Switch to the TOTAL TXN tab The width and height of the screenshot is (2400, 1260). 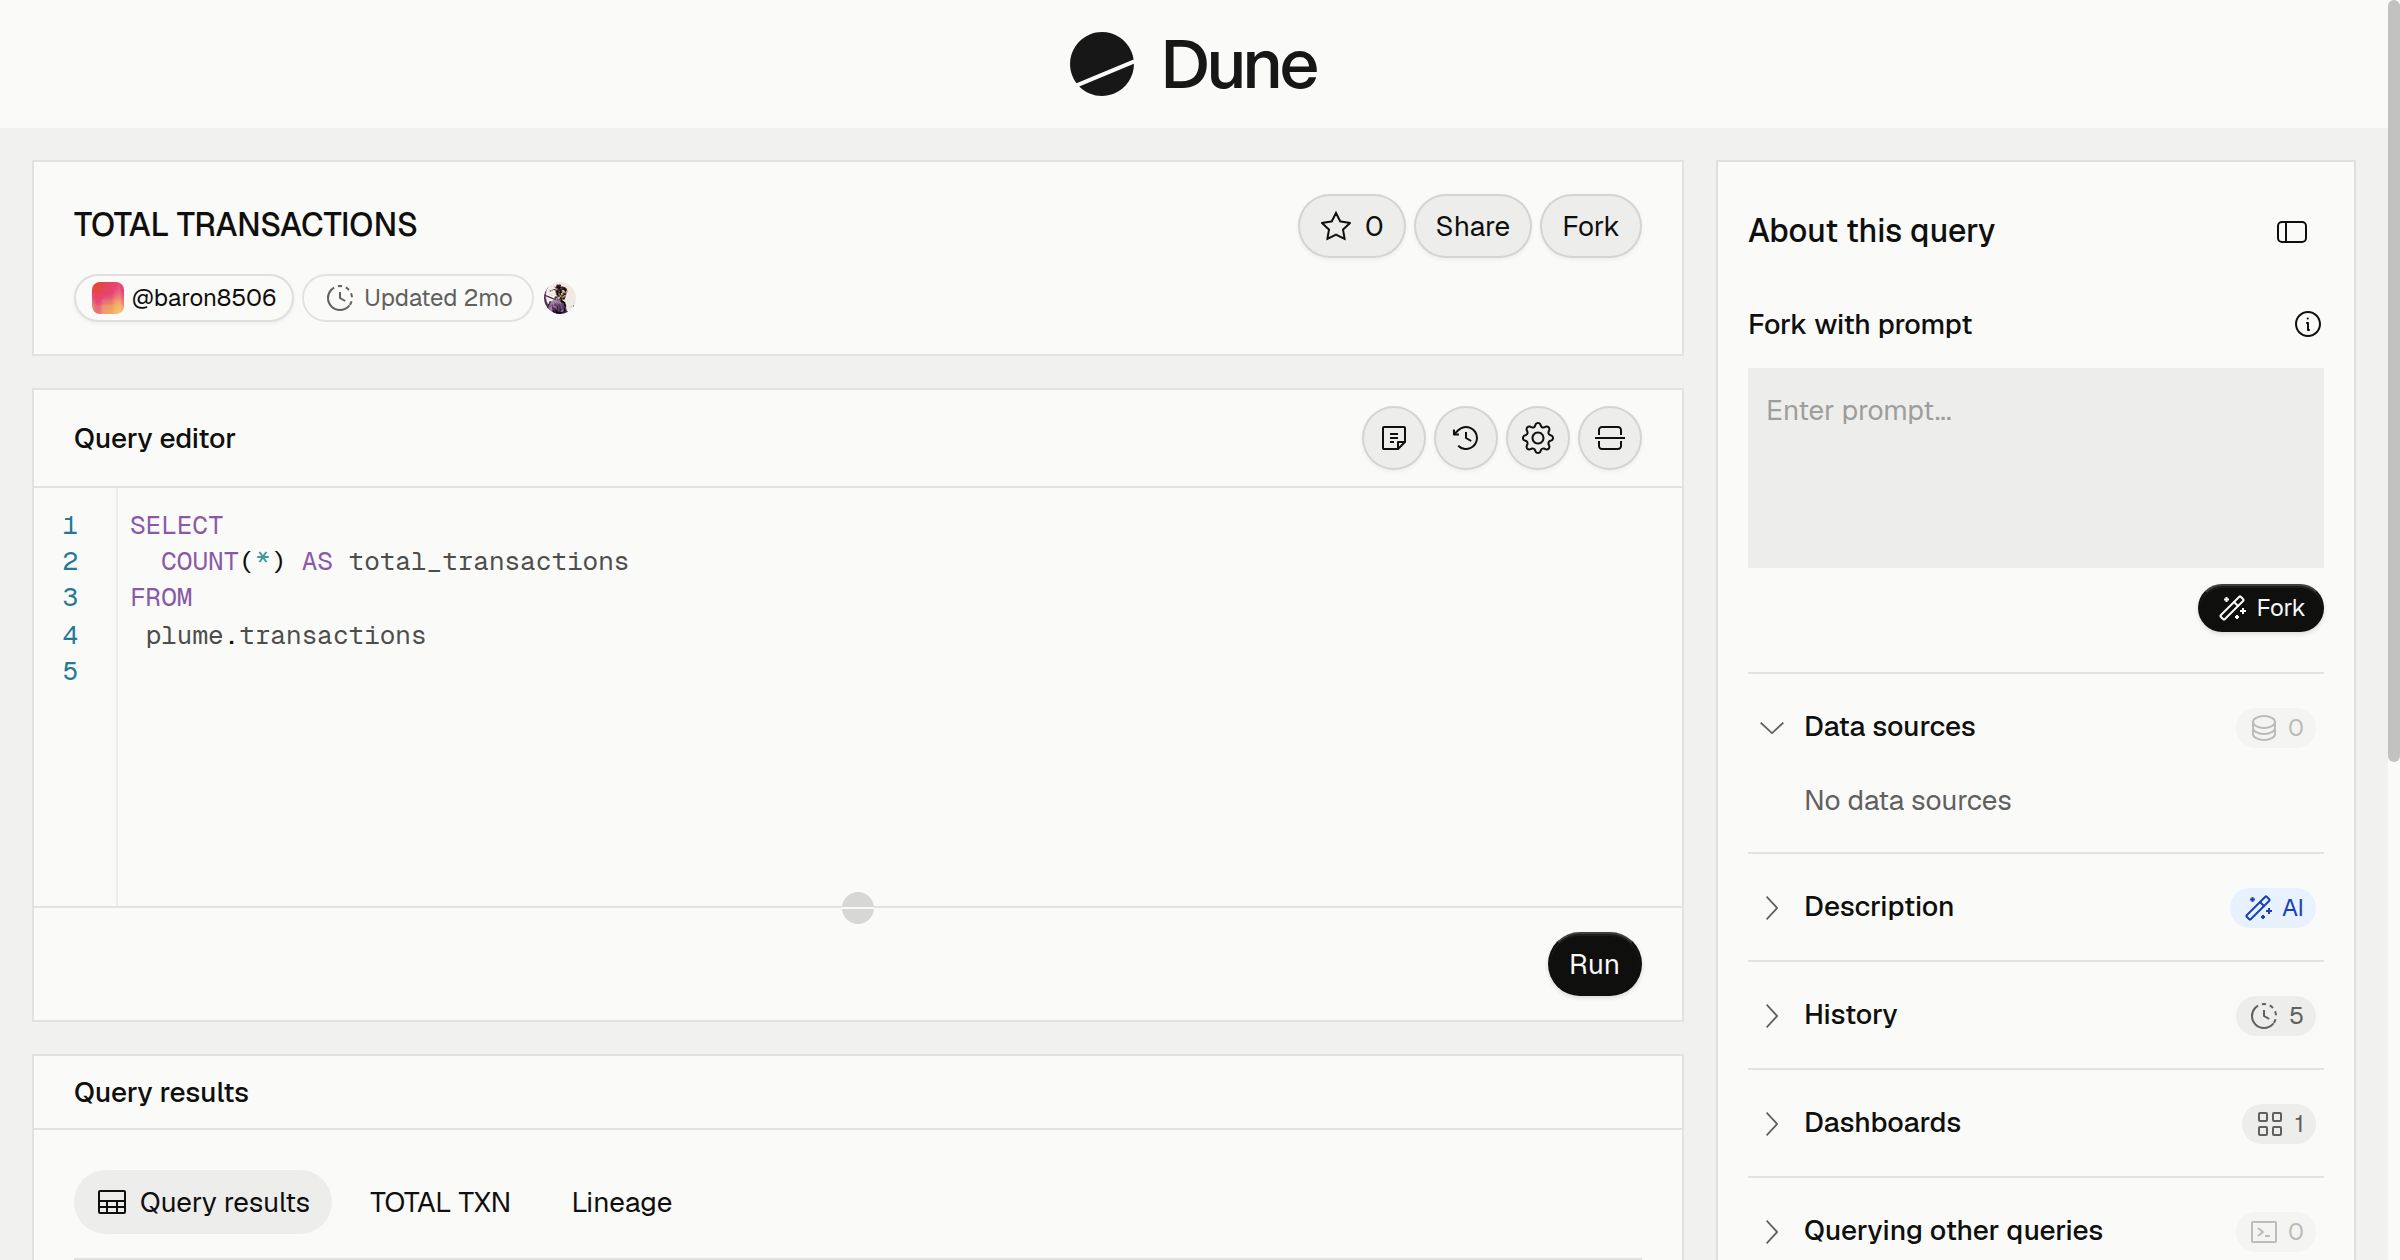point(440,1202)
